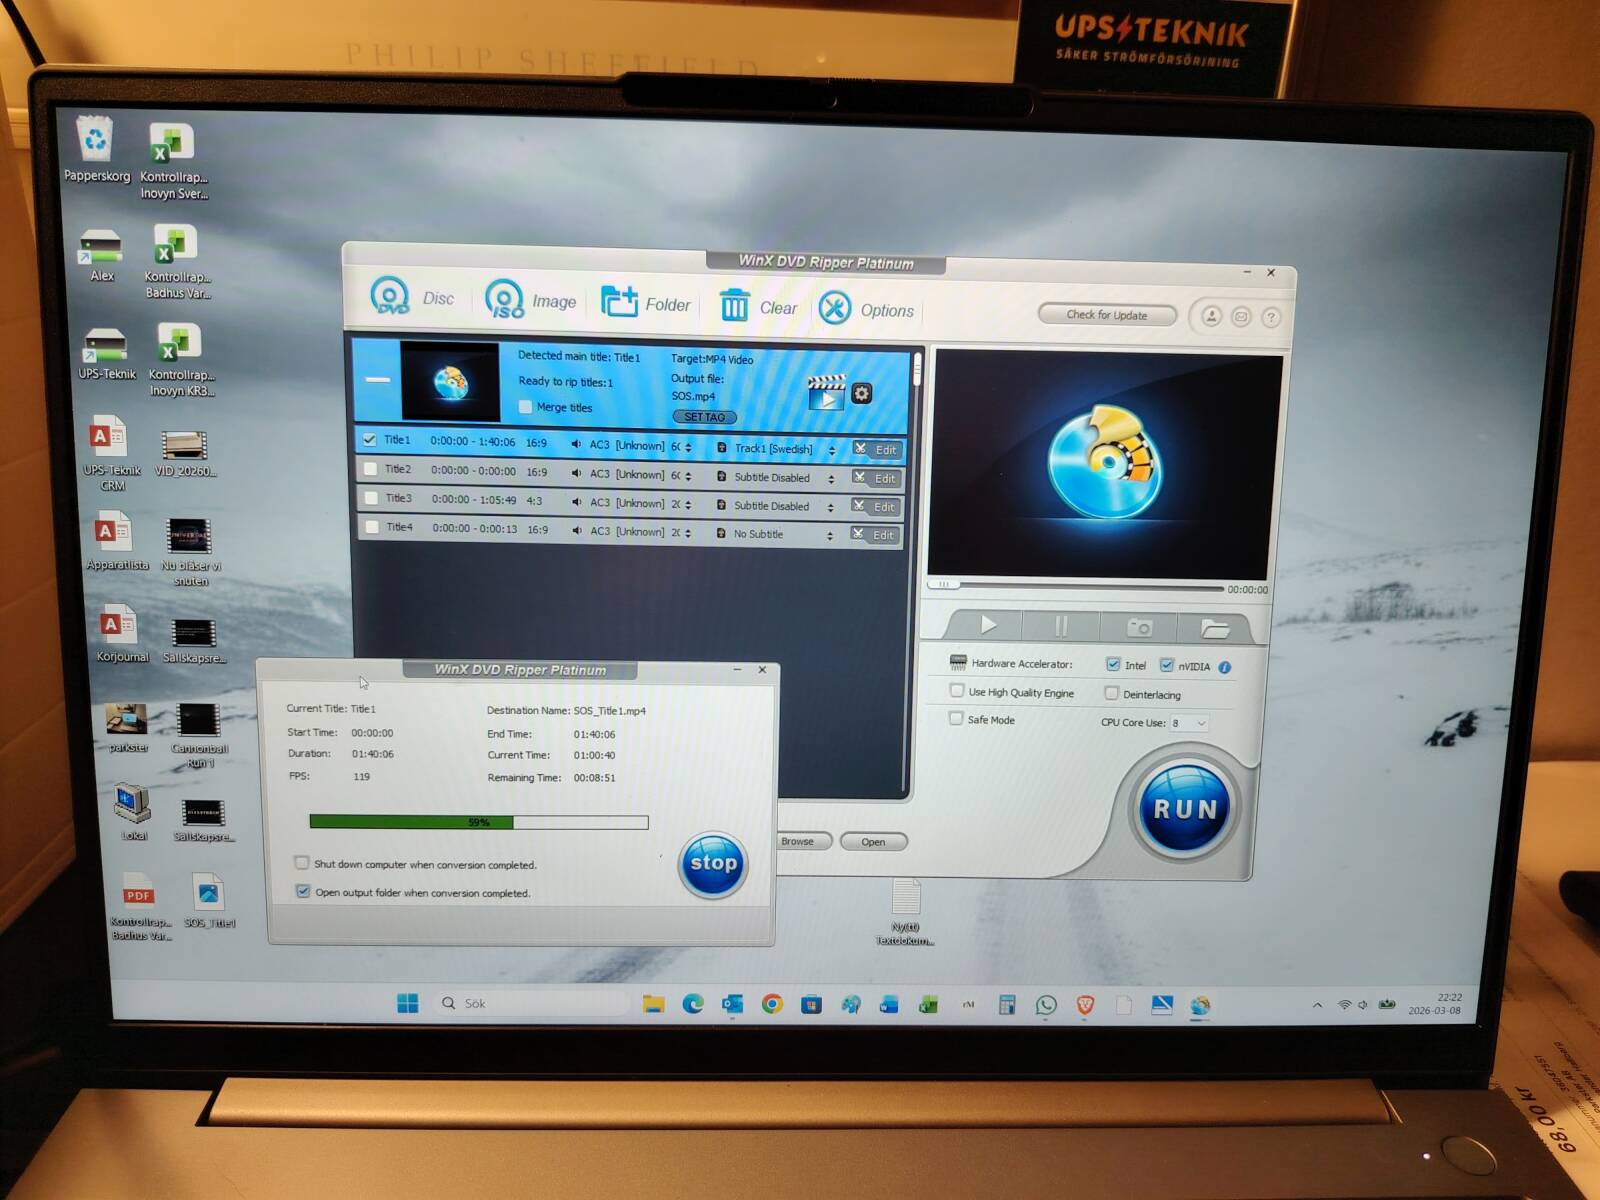Open Google Chrome from the taskbar
The image size is (1600, 1200).
(x=772, y=1004)
